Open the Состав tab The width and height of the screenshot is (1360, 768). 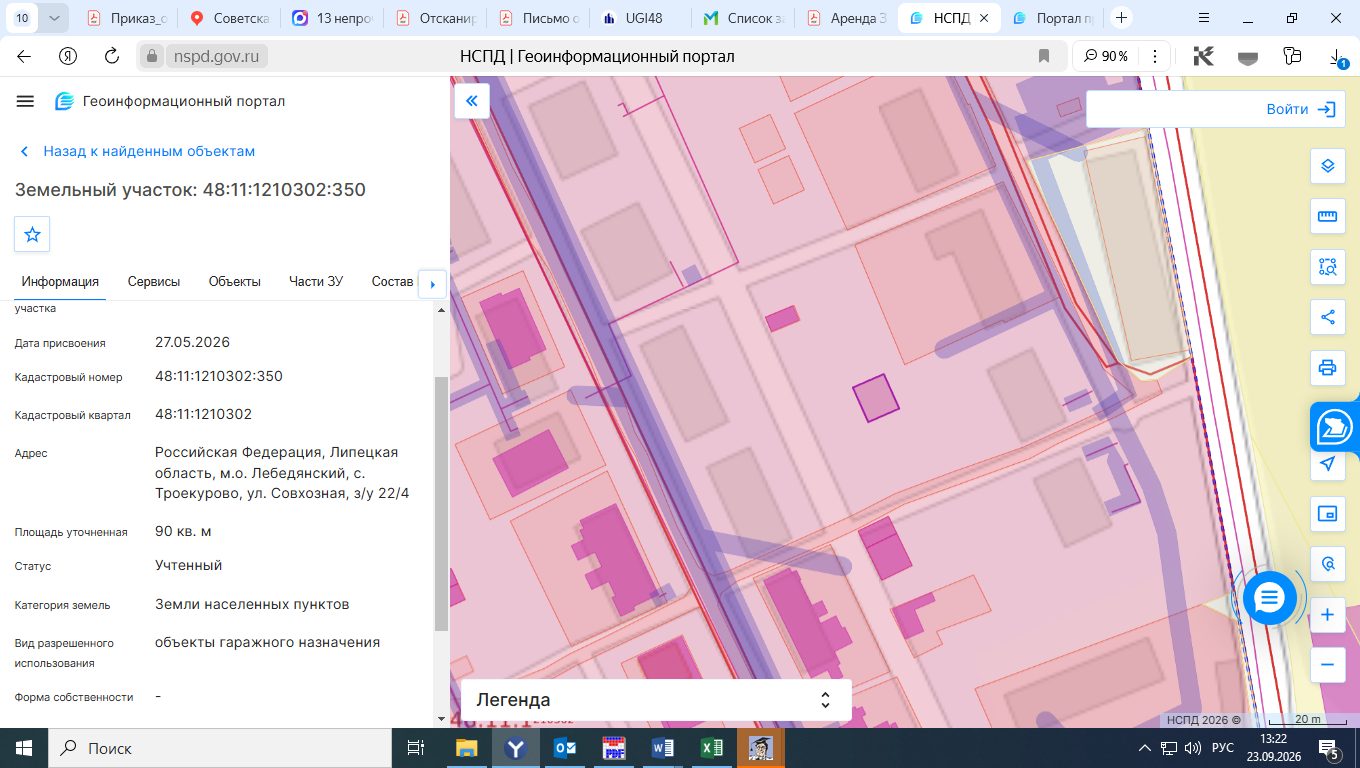click(x=392, y=282)
